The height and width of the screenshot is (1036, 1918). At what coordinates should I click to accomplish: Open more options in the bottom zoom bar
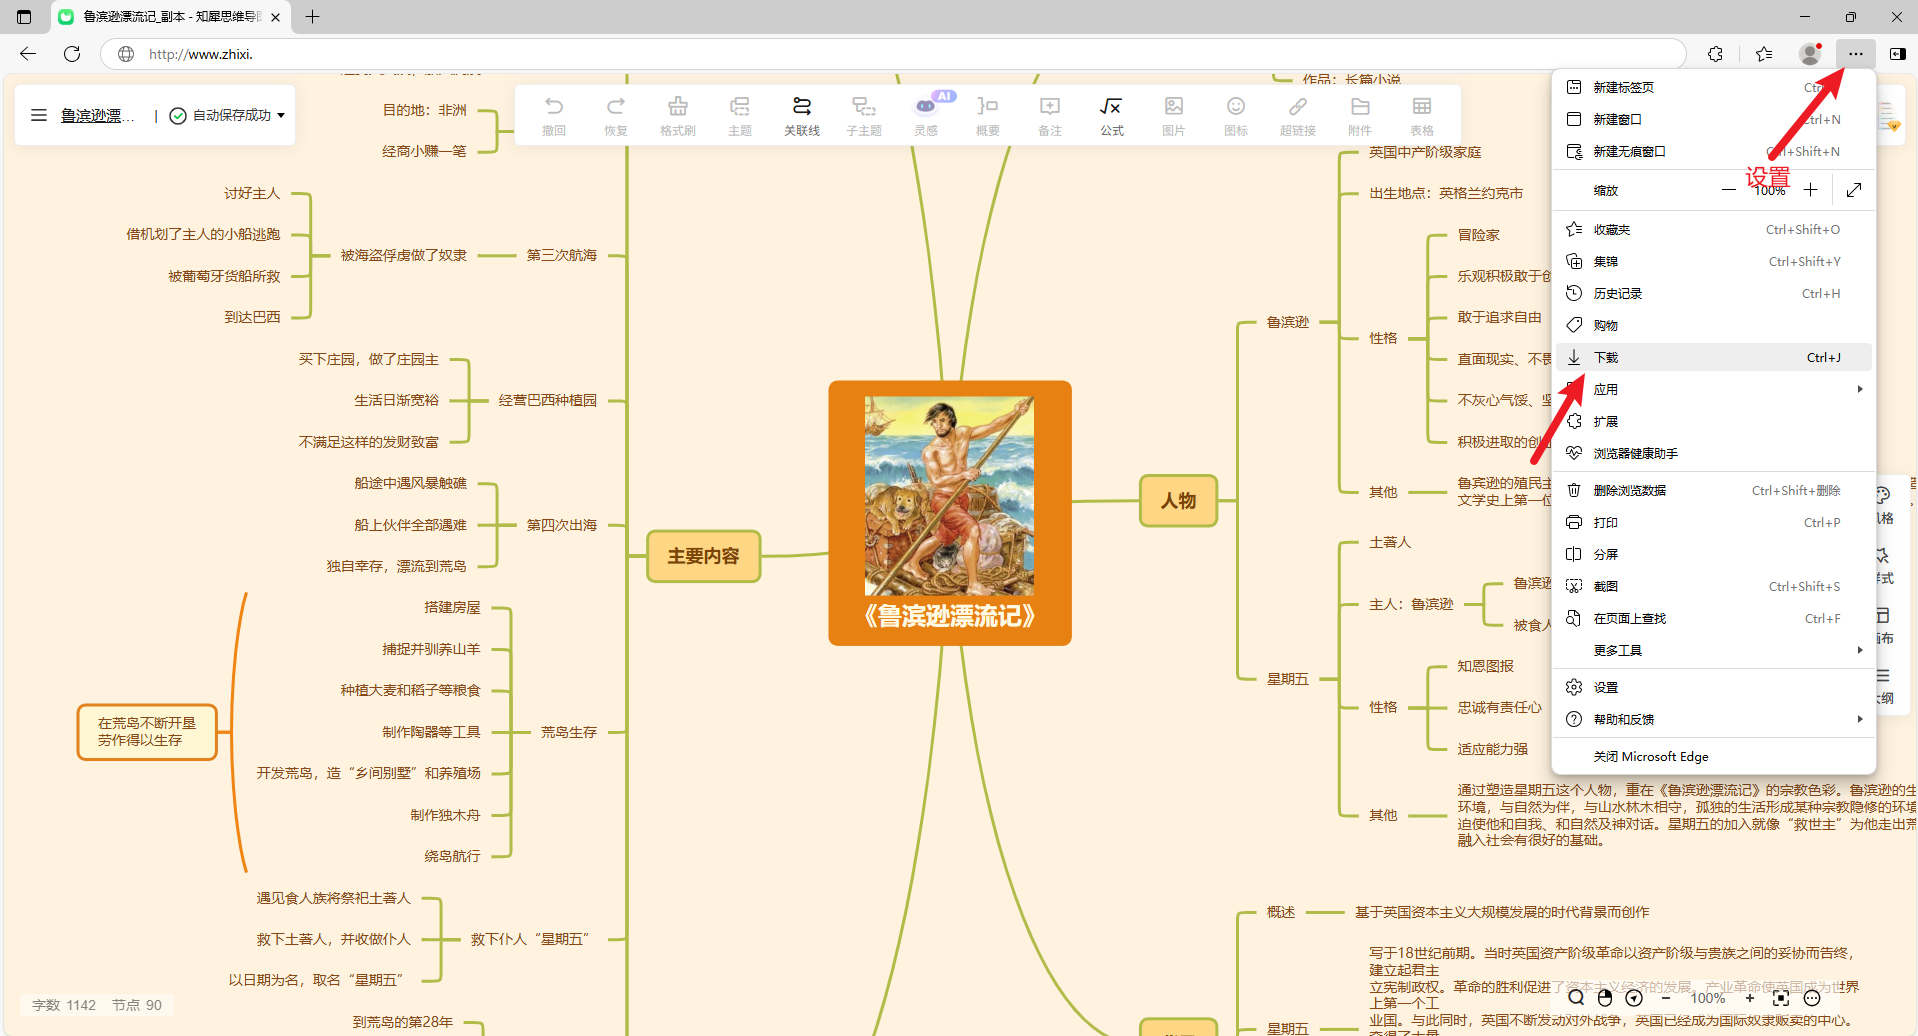(x=1812, y=998)
